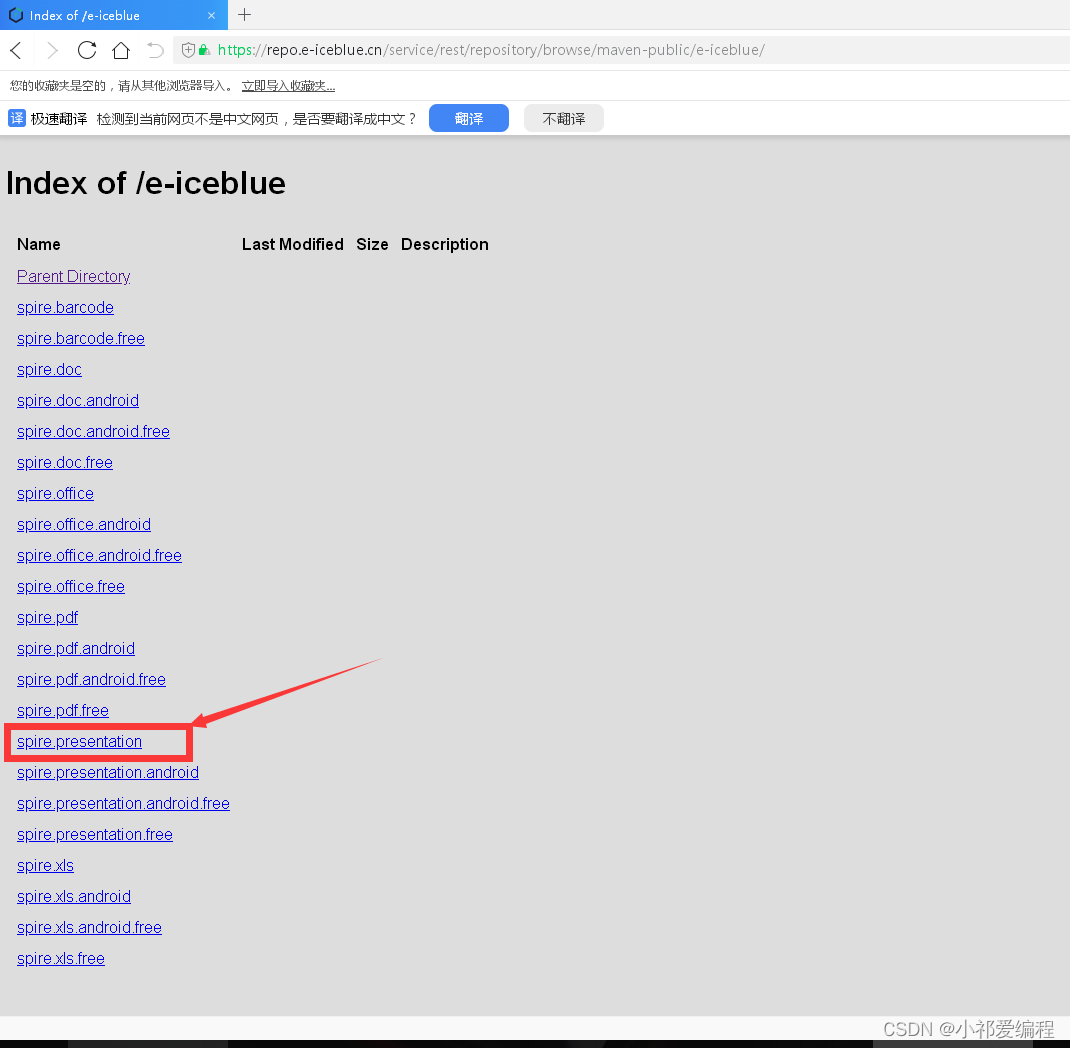This screenshot has height=1048, width=1070.
Task: Open the spire.doc link
Action: tap(49, 370)
